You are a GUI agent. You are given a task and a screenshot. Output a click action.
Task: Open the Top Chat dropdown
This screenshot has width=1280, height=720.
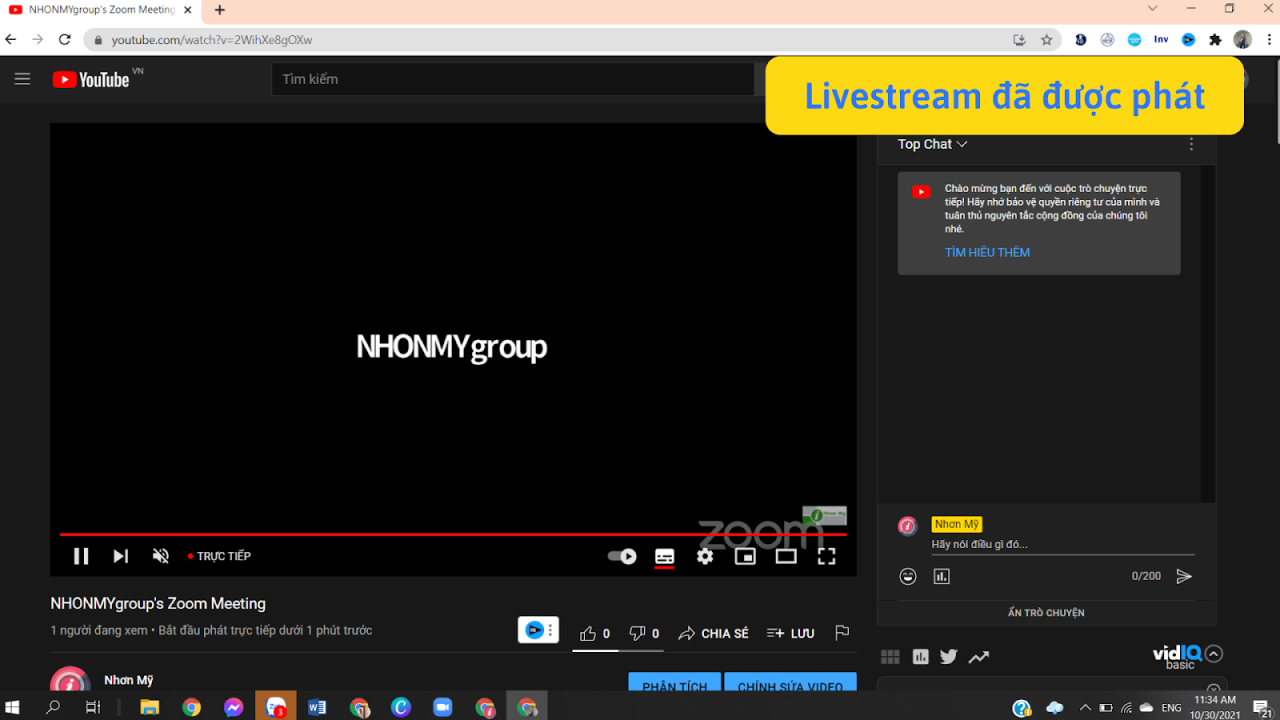click(x=931, y=144)
